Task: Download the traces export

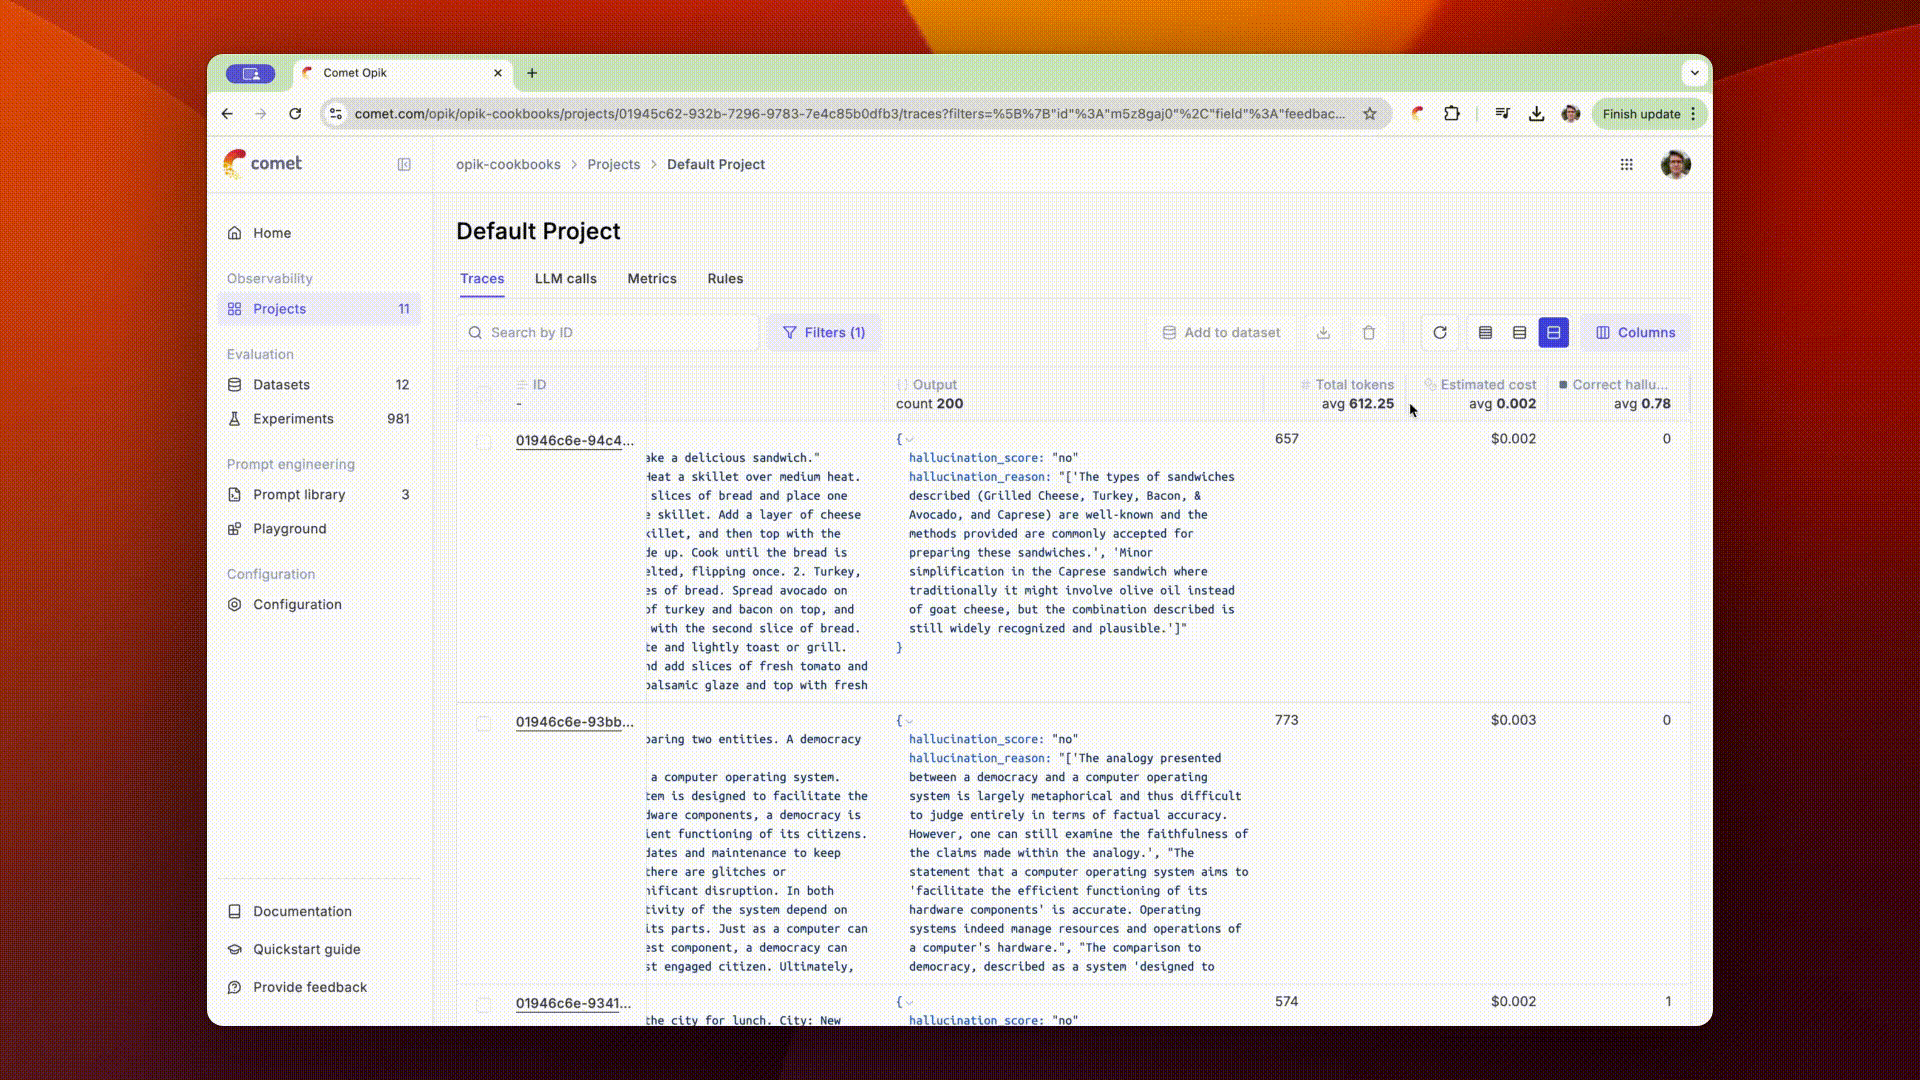Action: tap(1324, 332)
